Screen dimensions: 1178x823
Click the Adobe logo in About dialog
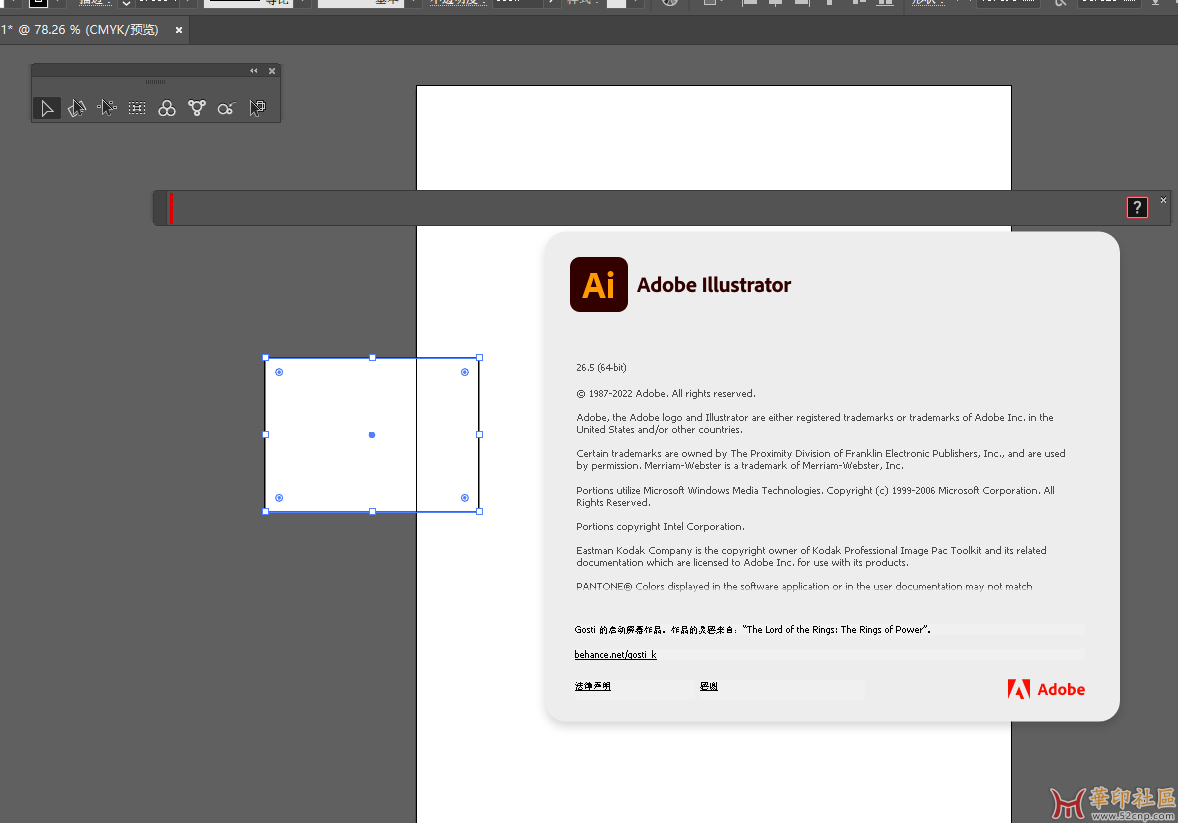pyautogui.click(x=1047, y=689)
